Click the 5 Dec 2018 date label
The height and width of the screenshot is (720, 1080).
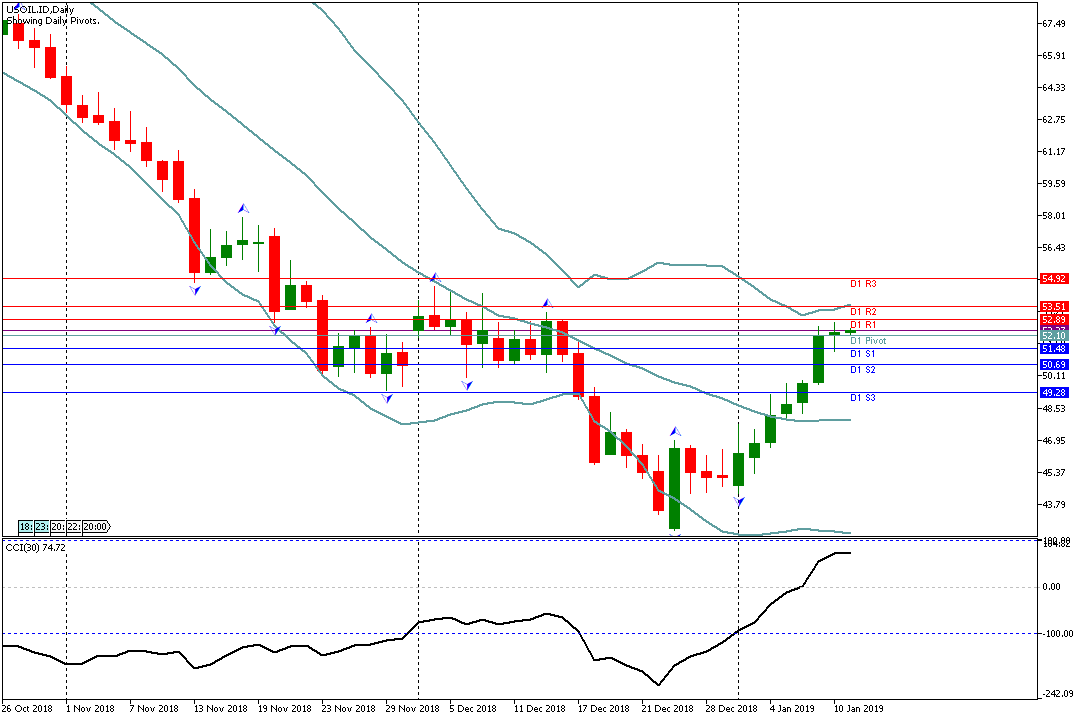[472, 708]
